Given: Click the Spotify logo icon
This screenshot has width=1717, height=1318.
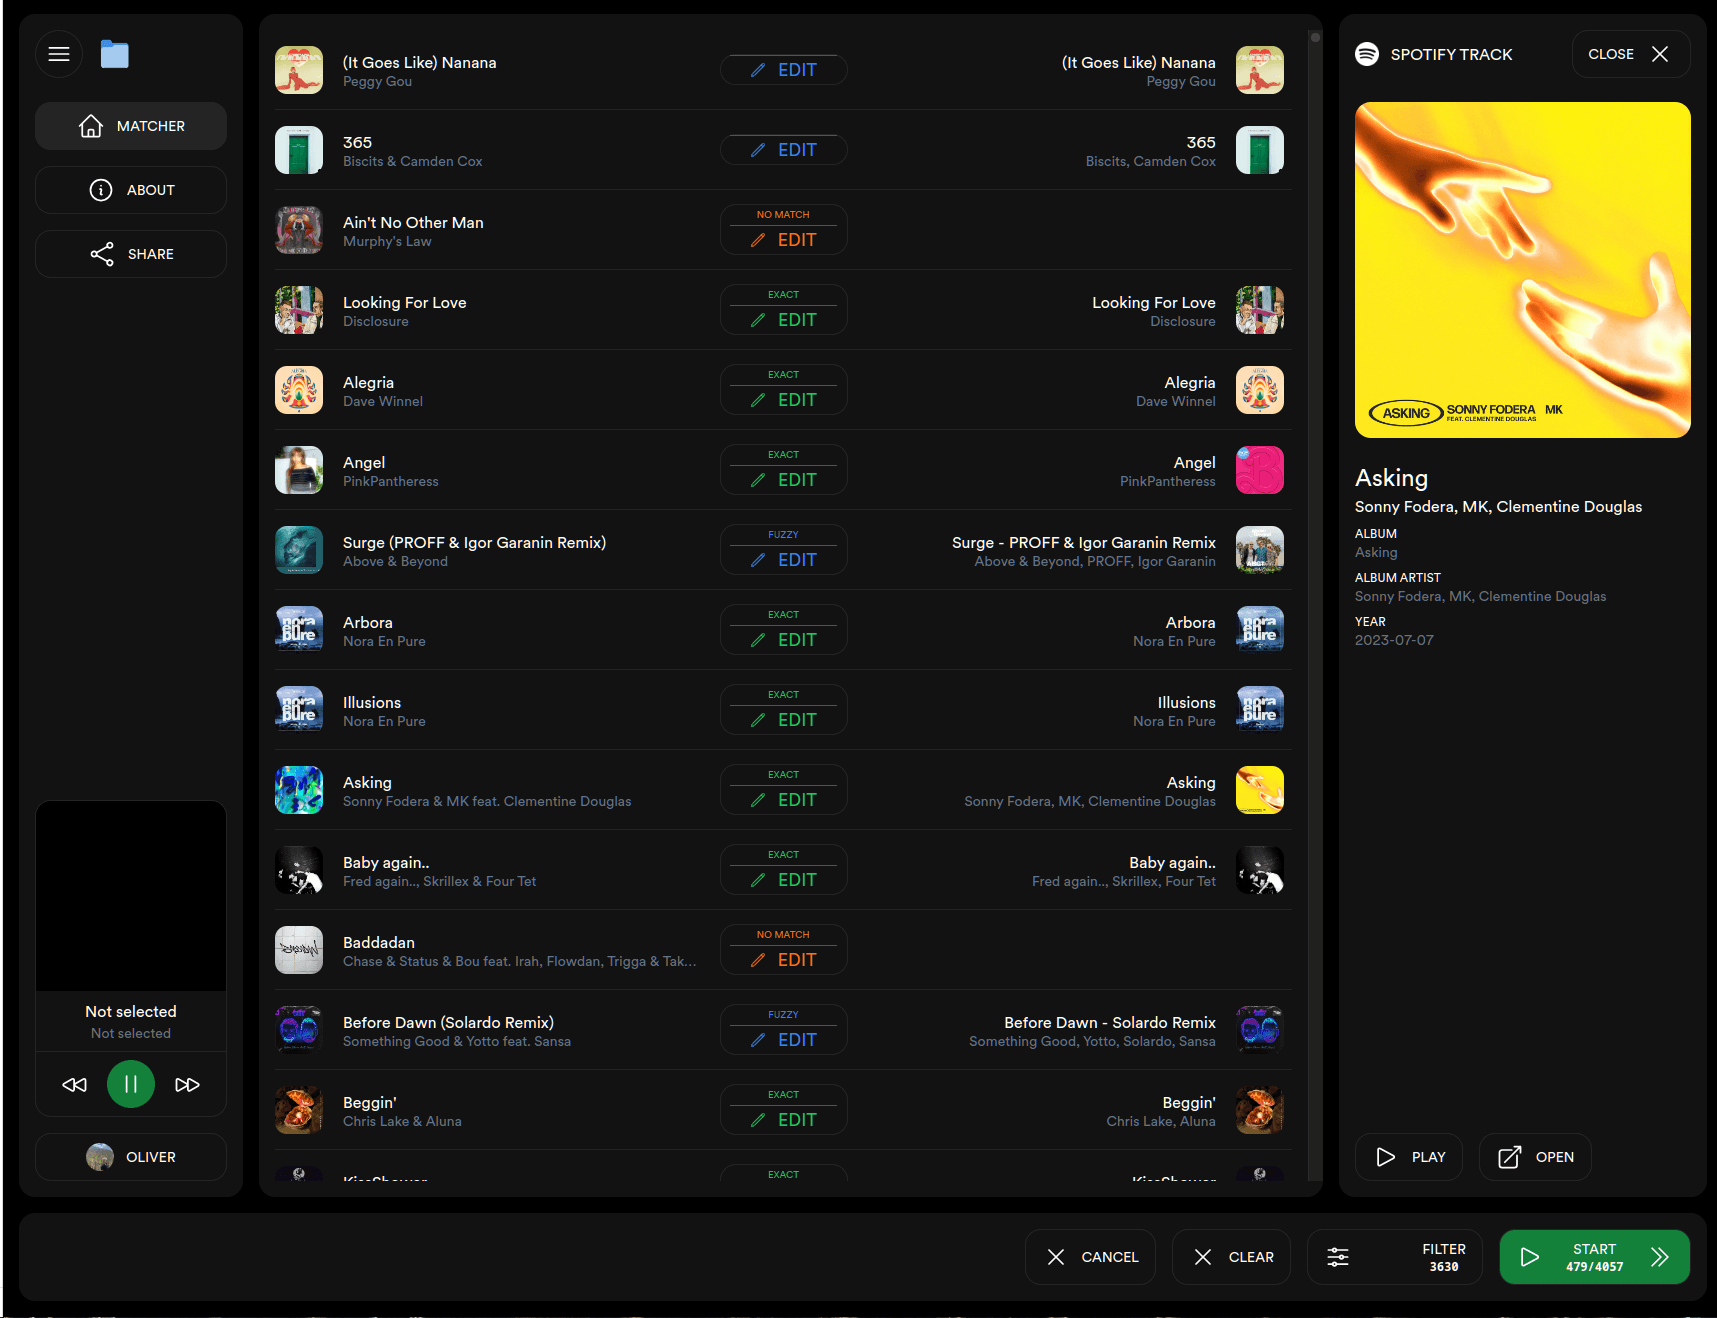Looking at the screenshot, I should [1367, 54].
